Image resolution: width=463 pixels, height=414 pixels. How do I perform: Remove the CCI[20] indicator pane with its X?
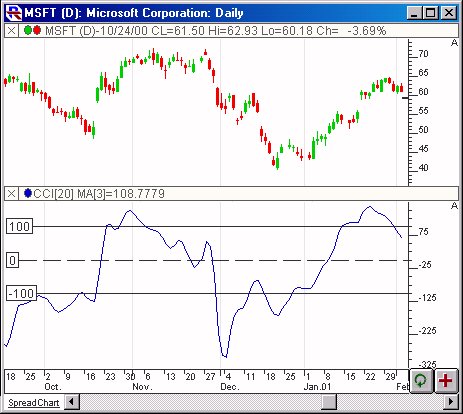pos(11,193)
